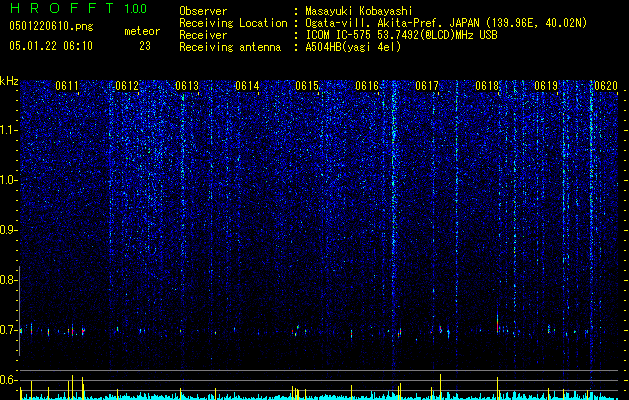Click the 0611 time marker
The image size is (629, 400).
coord(67,86)
